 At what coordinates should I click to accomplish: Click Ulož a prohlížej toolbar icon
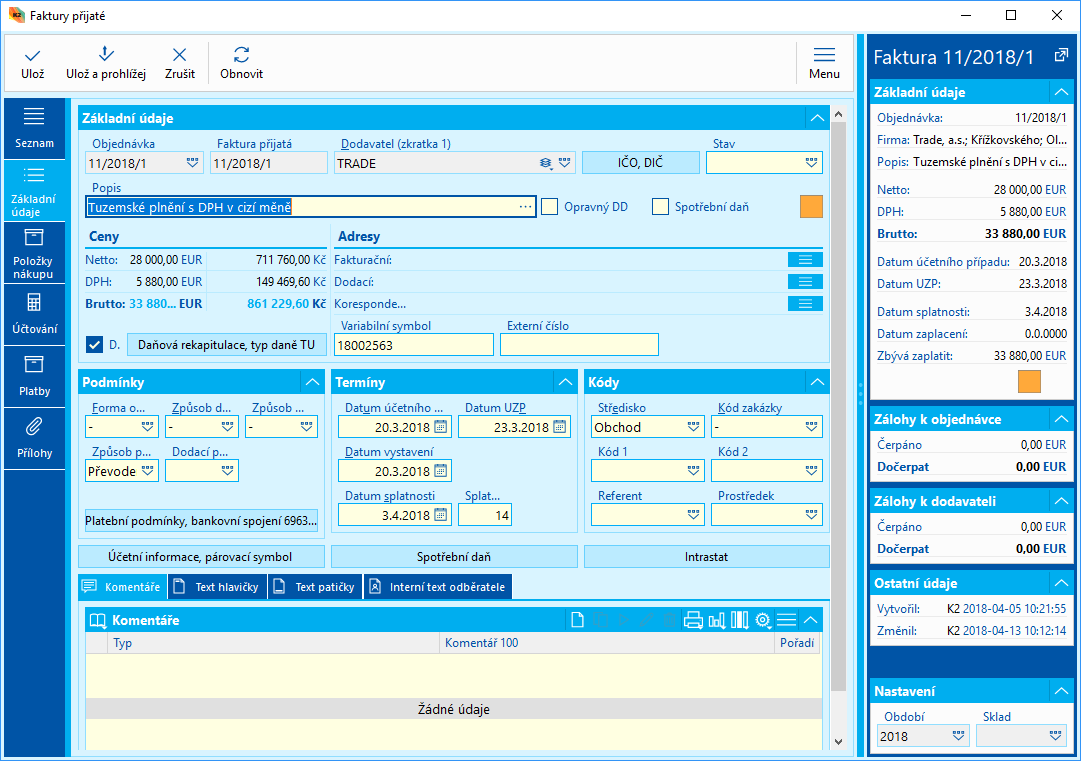106,56
